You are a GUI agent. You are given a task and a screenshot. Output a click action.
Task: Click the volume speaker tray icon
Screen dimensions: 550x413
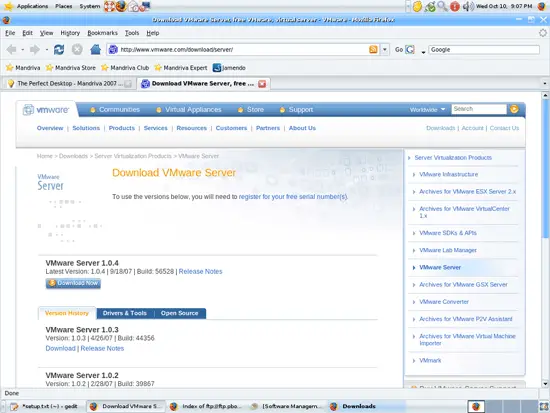click(x=468, y=6)
